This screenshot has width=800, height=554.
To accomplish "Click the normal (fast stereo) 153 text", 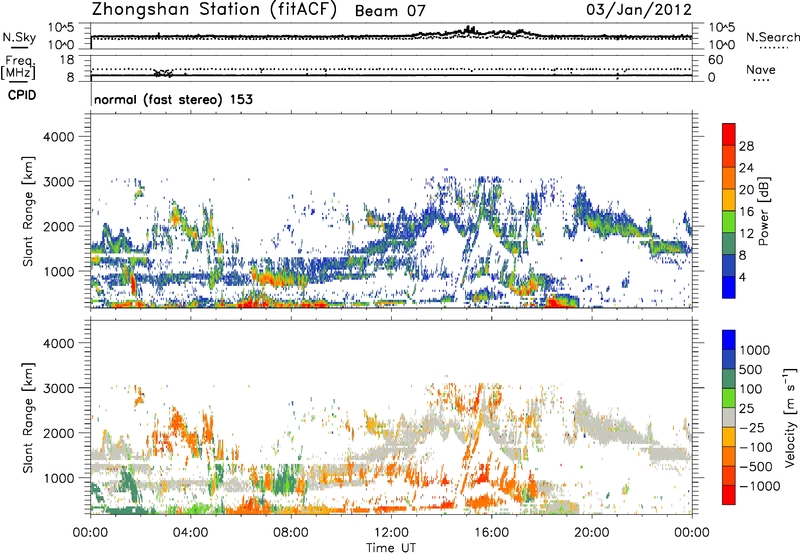I will click(173, 99).
